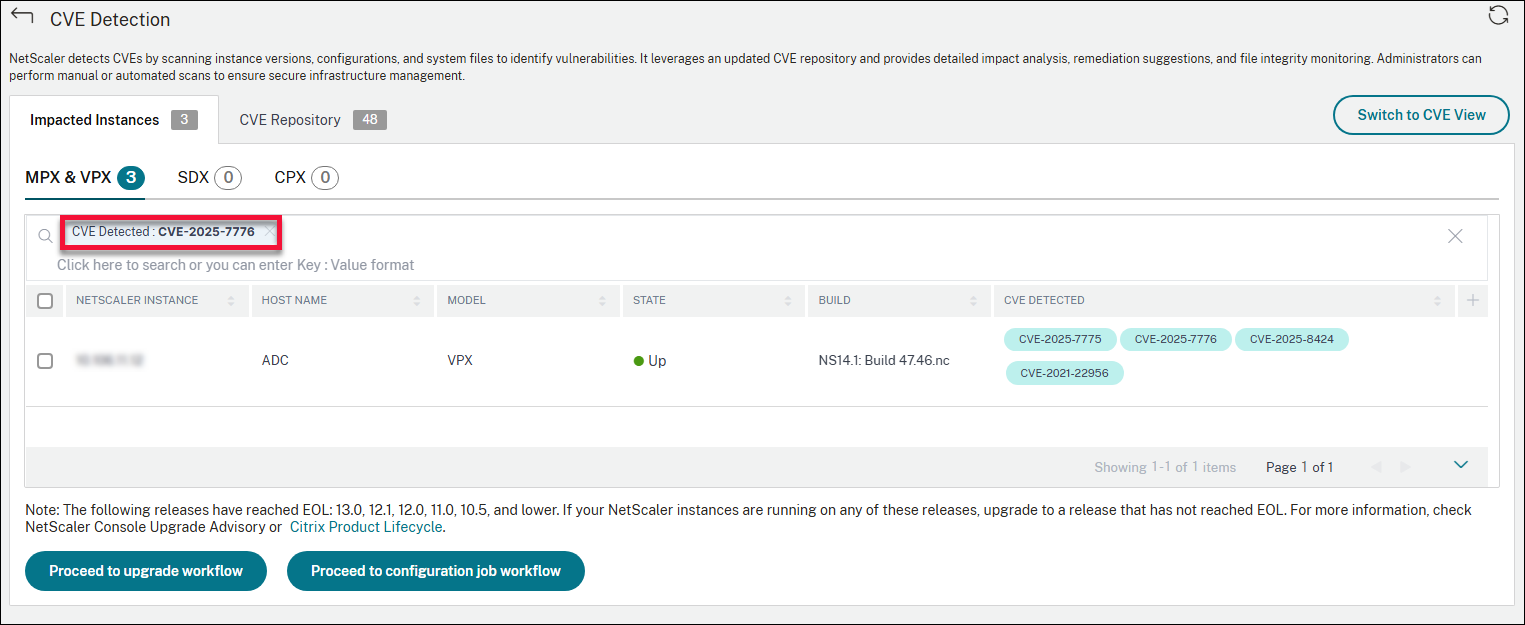Viewport: 1525px width, 625px height.
Task: Click the back arrow beside CVE Detection
Action: 22,17
